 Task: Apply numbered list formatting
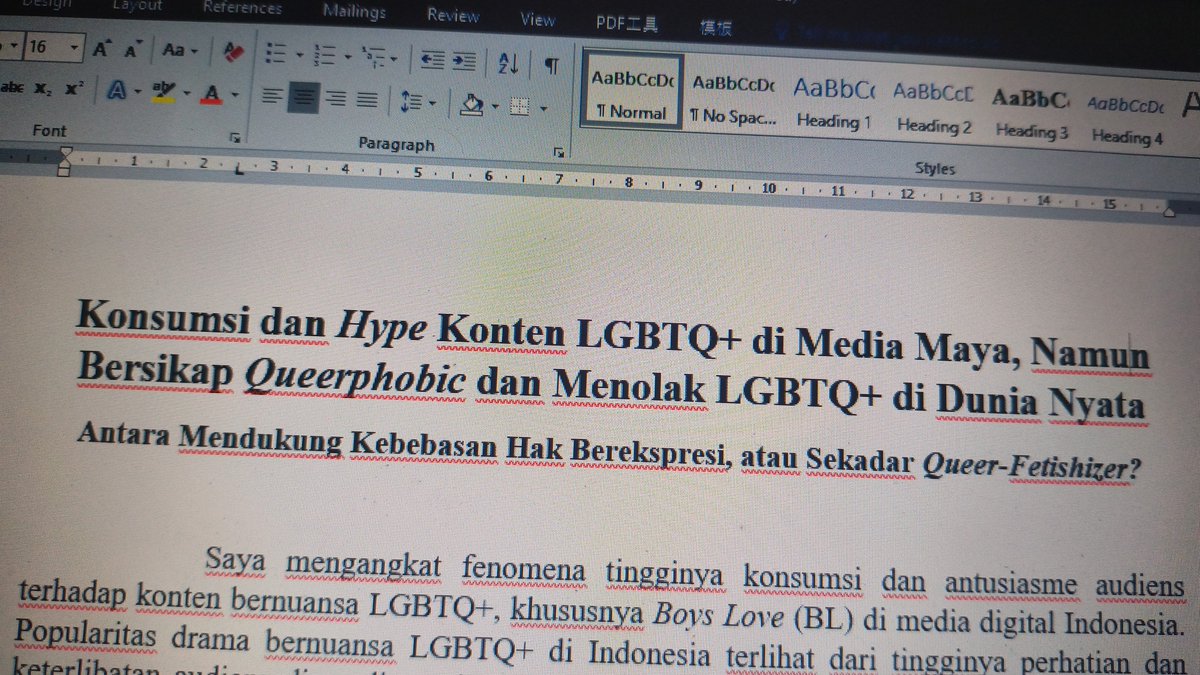click(x=324, y=56)
